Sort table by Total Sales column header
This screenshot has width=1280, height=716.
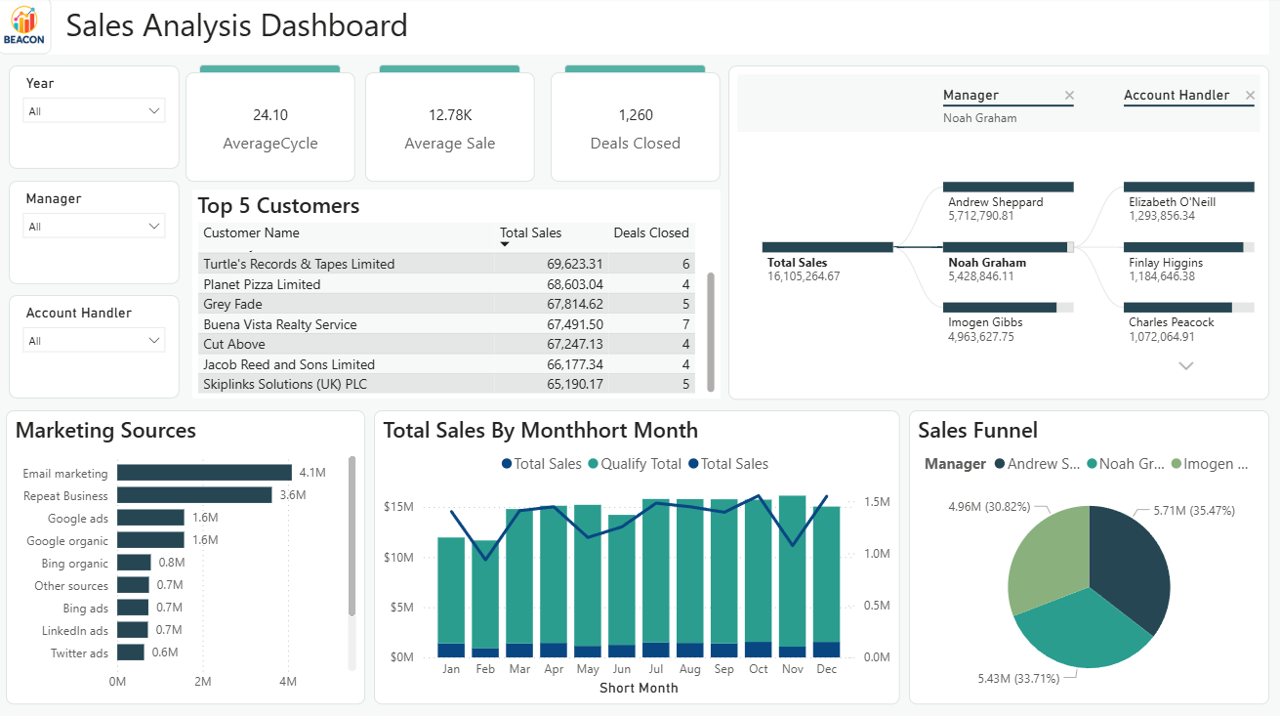click(x=530, y=233)
